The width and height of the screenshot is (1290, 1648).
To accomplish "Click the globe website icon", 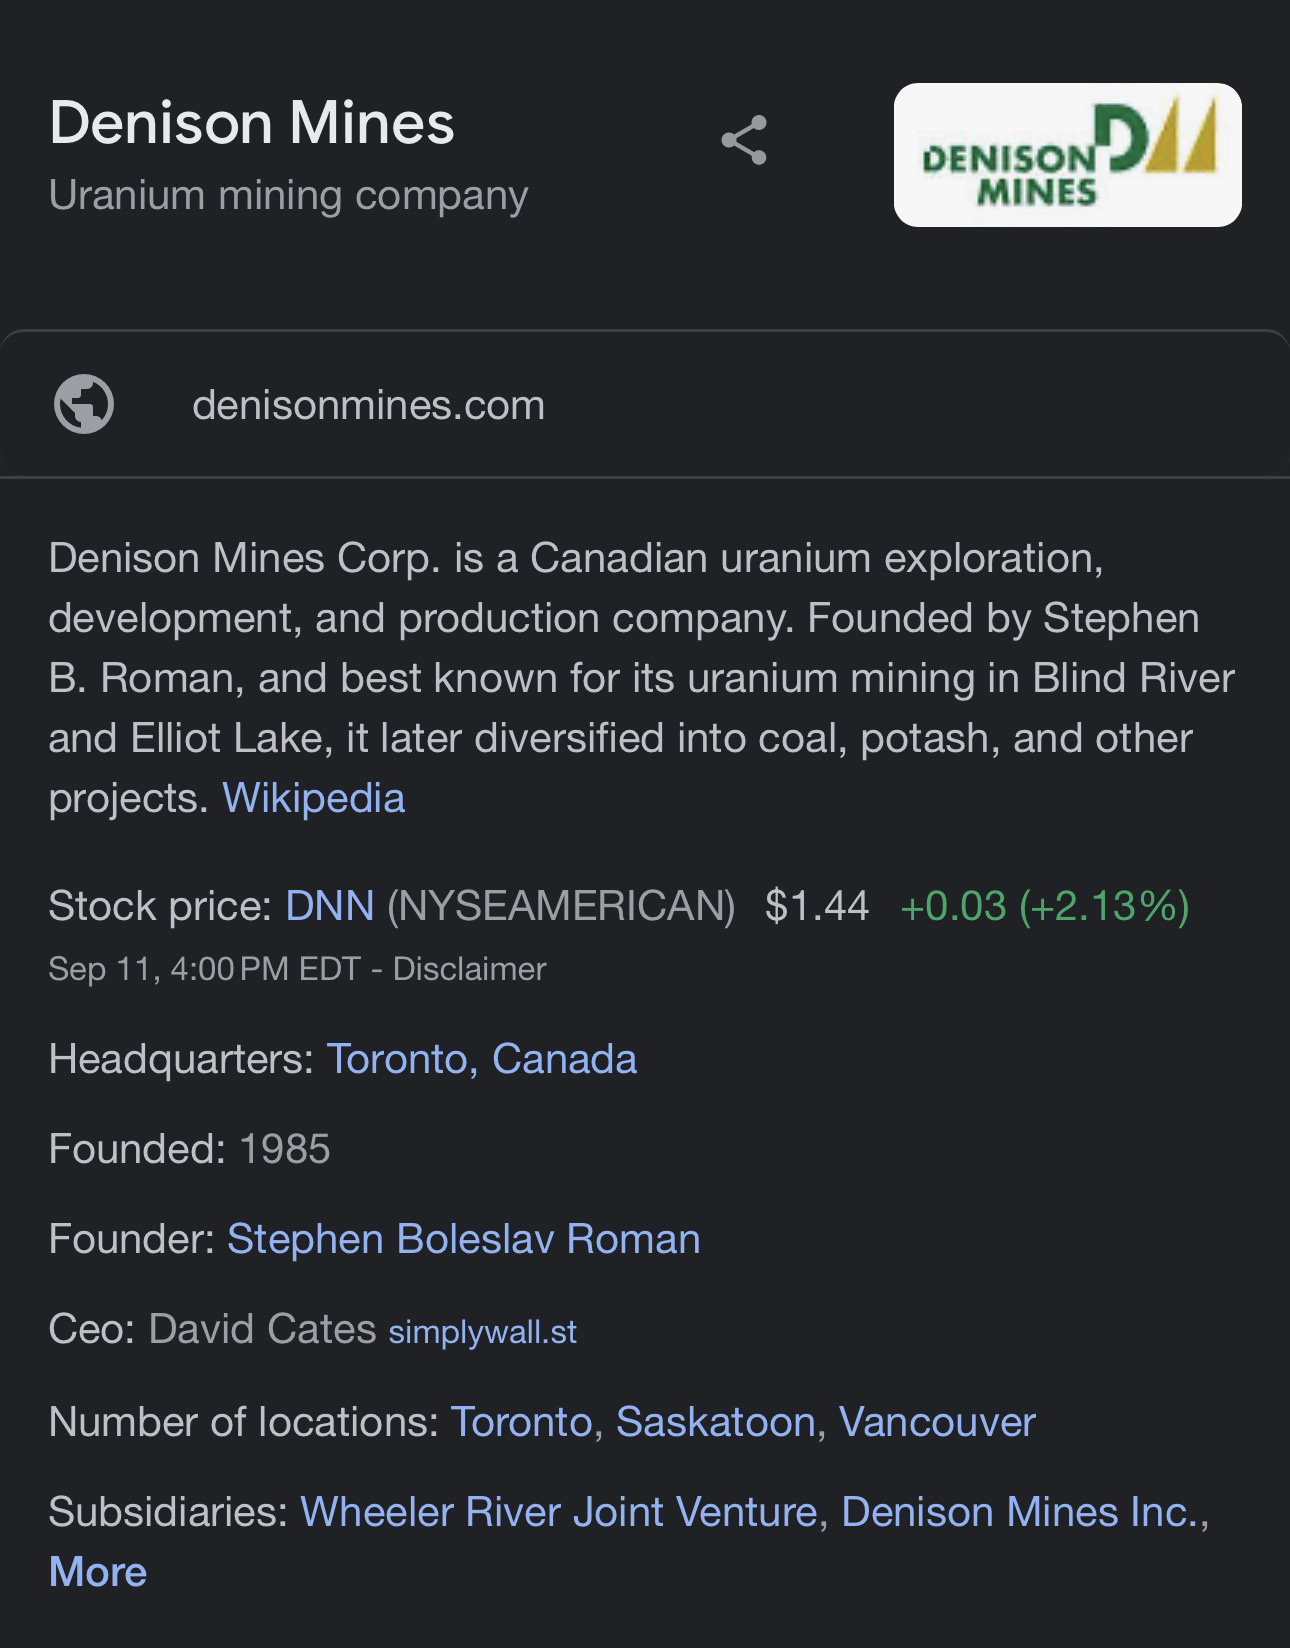I will pos(84,404).
